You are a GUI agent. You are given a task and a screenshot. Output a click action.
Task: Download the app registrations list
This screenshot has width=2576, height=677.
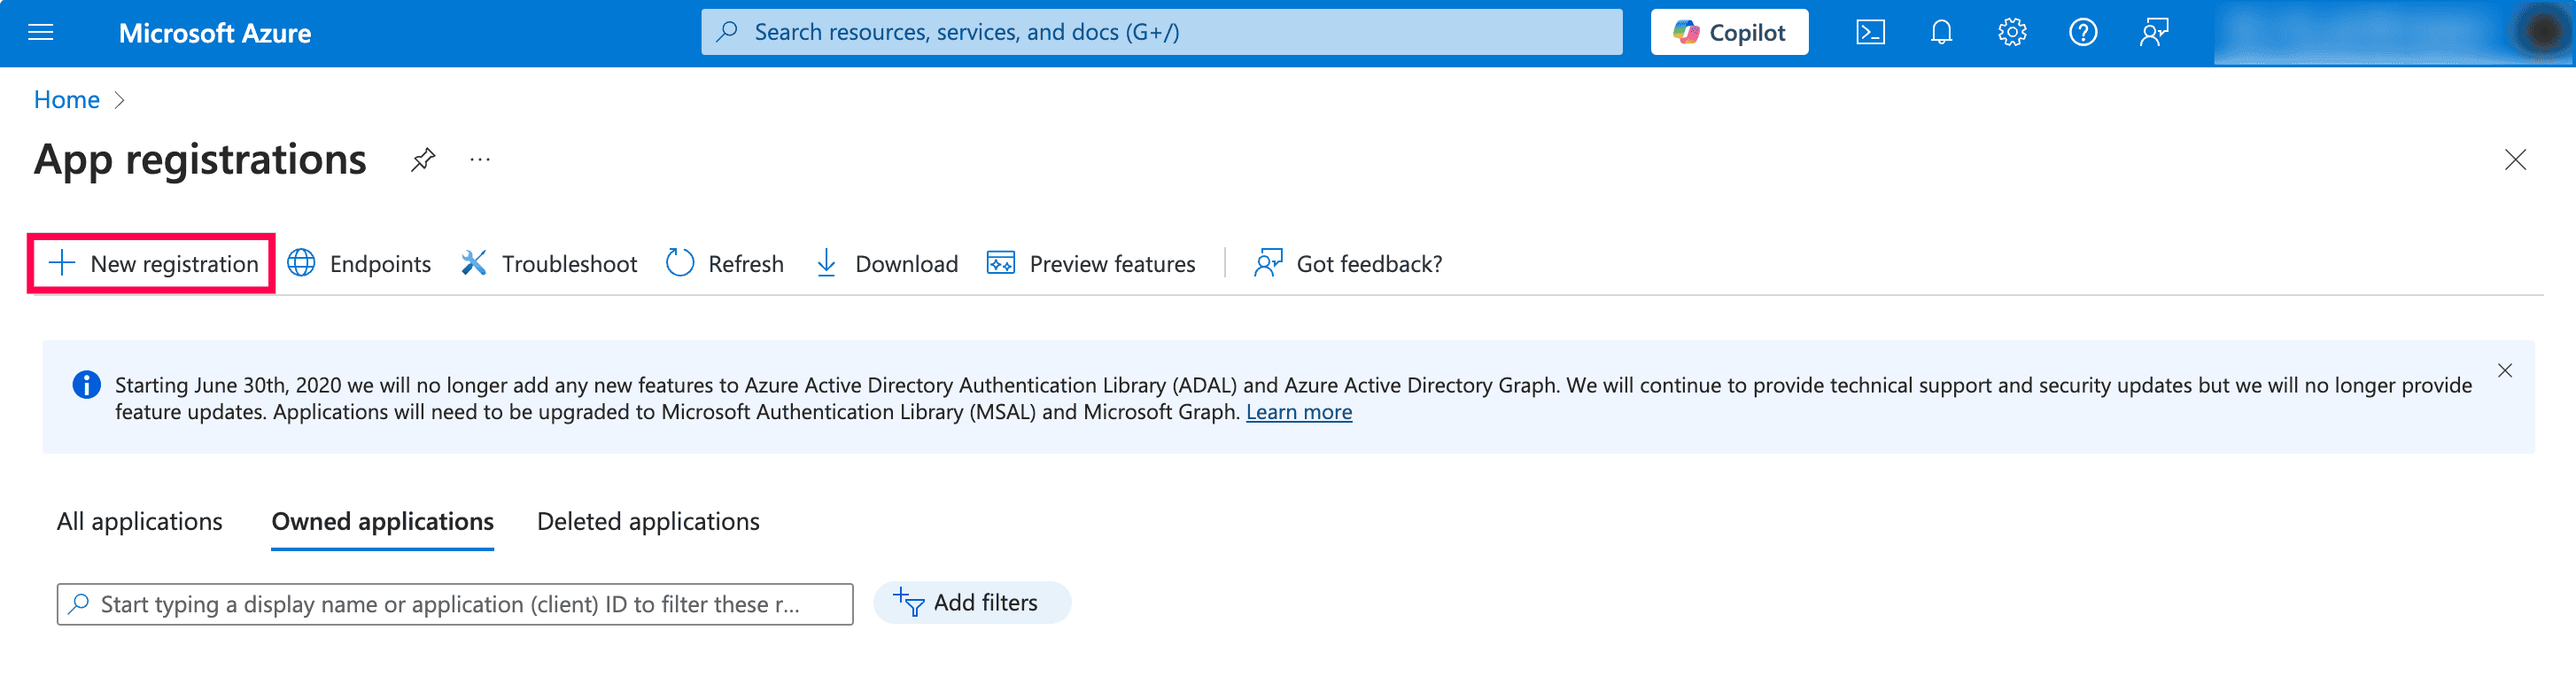click(x=886, y=264)
